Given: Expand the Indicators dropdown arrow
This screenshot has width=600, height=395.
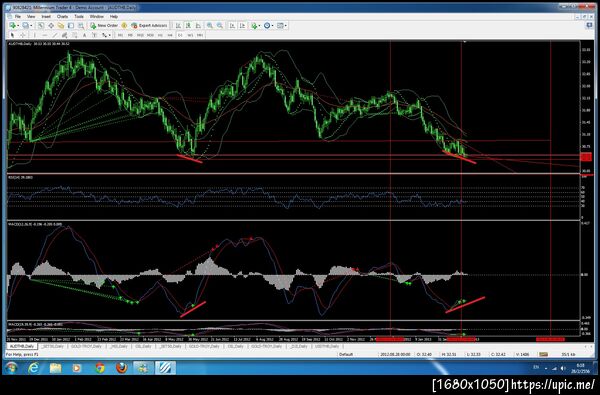Looking at the screenshot, I should [259, 26].
